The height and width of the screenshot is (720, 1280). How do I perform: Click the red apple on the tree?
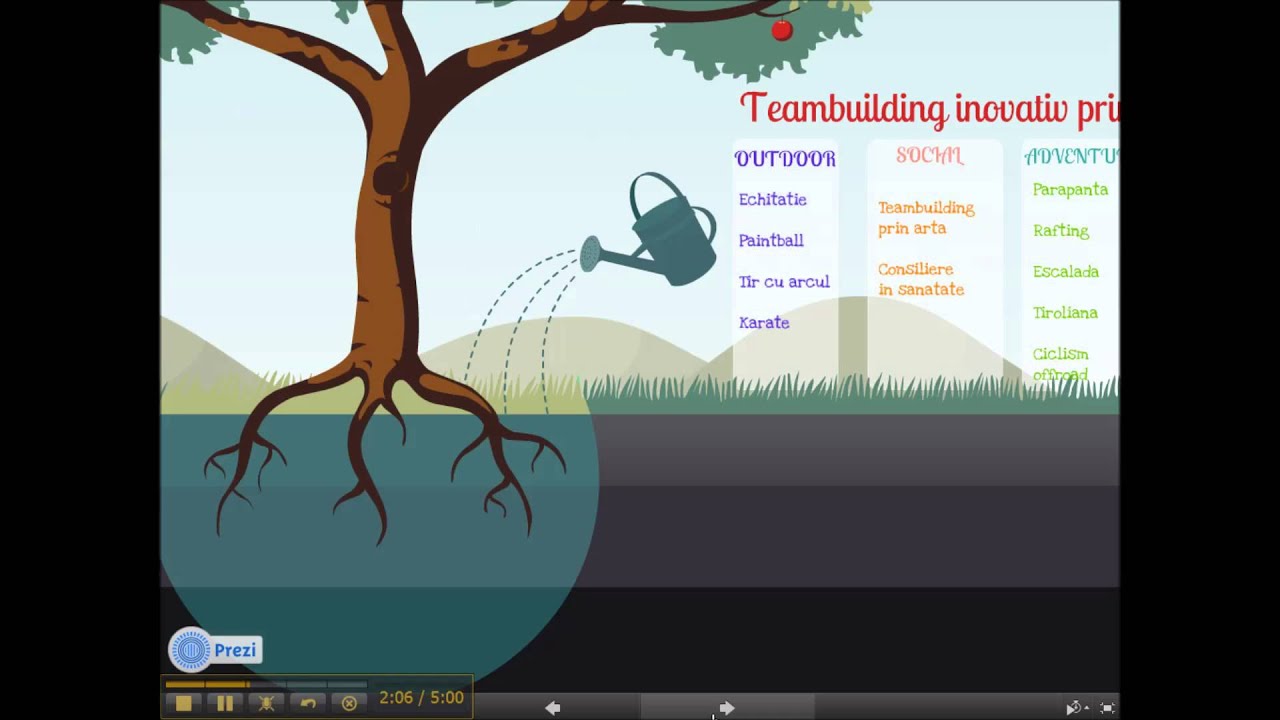pyautogui.click(x=782, y=30)
